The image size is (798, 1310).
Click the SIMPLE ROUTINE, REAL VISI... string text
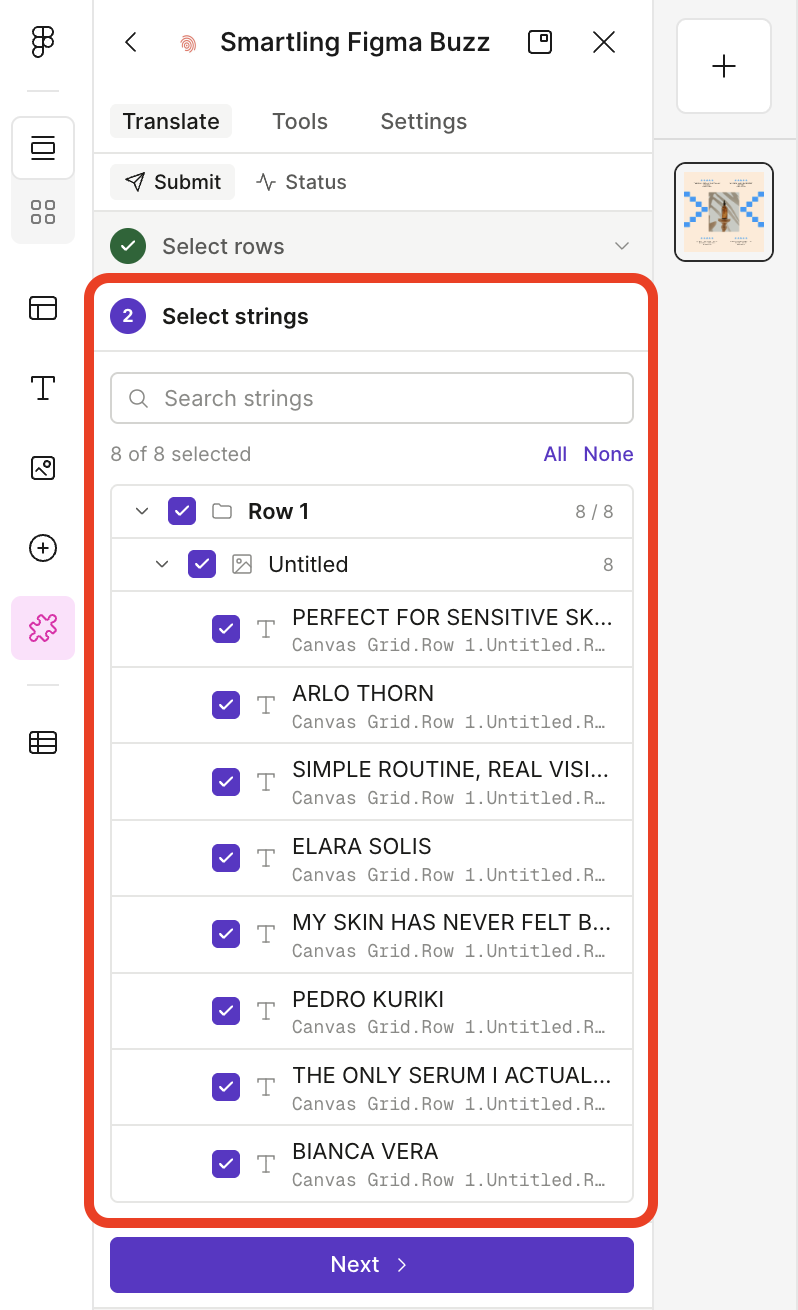[450, 769]
